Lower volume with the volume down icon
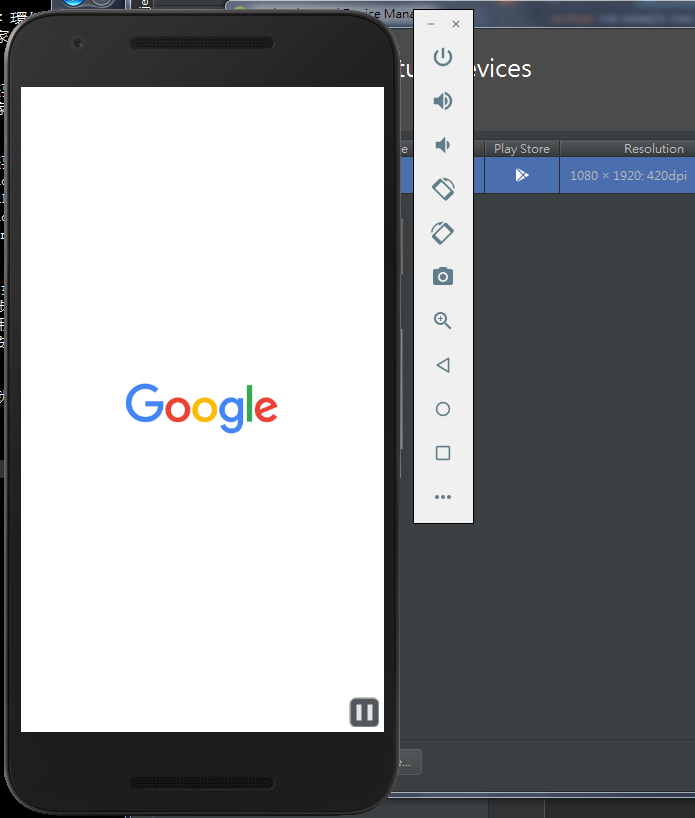695x818 pixels. point(443,145)
